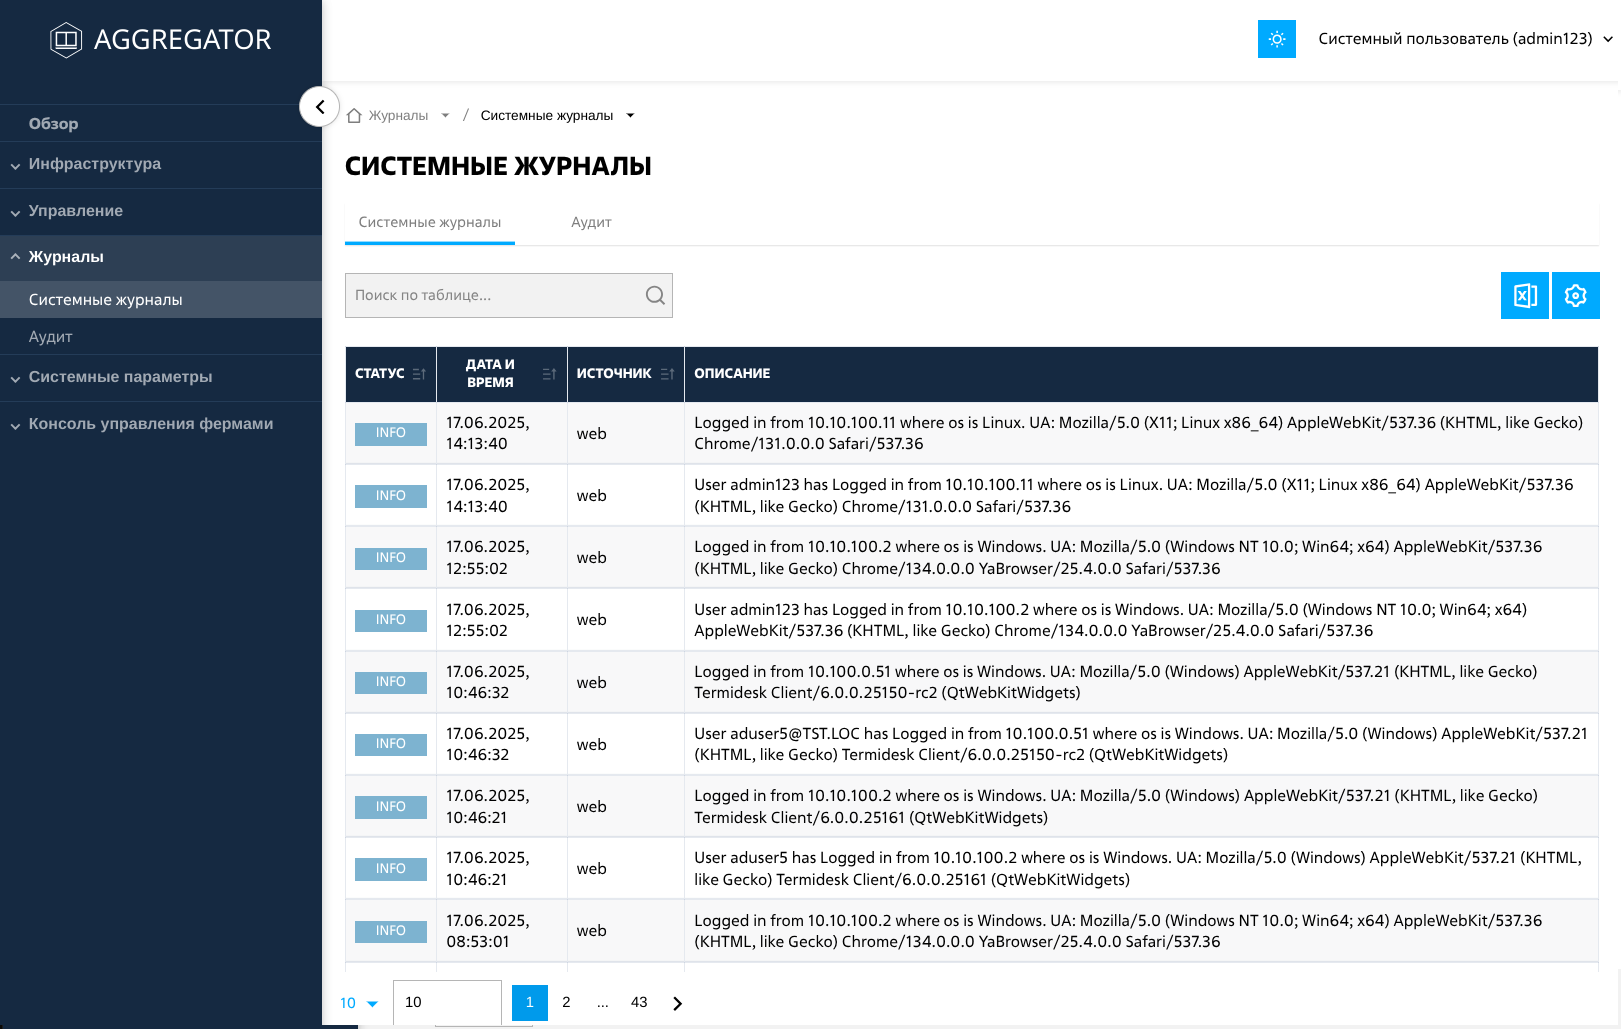This screenshot has height=1029, width=1621.
Task: Go to next page arrow
Action: click(x=677, y=1003)
